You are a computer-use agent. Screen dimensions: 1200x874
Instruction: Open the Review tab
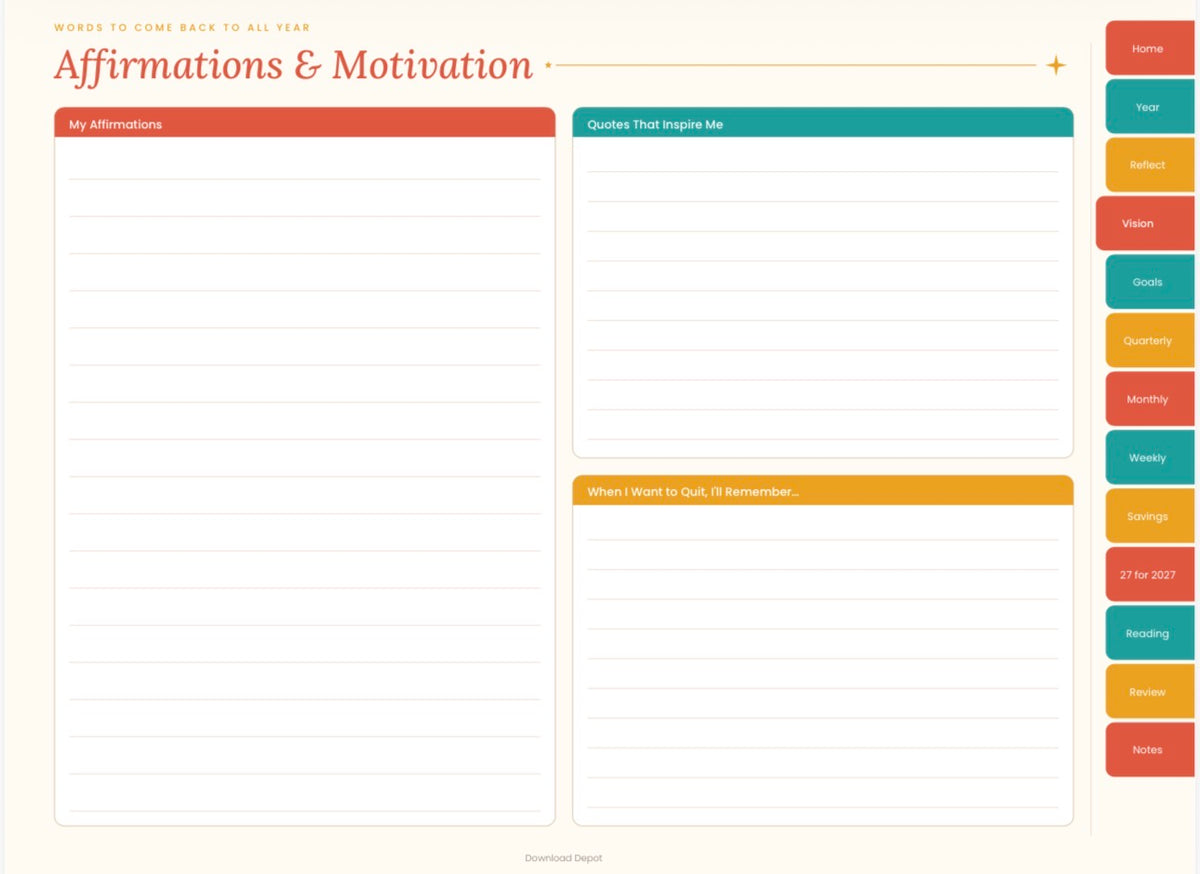[1149, 691]
